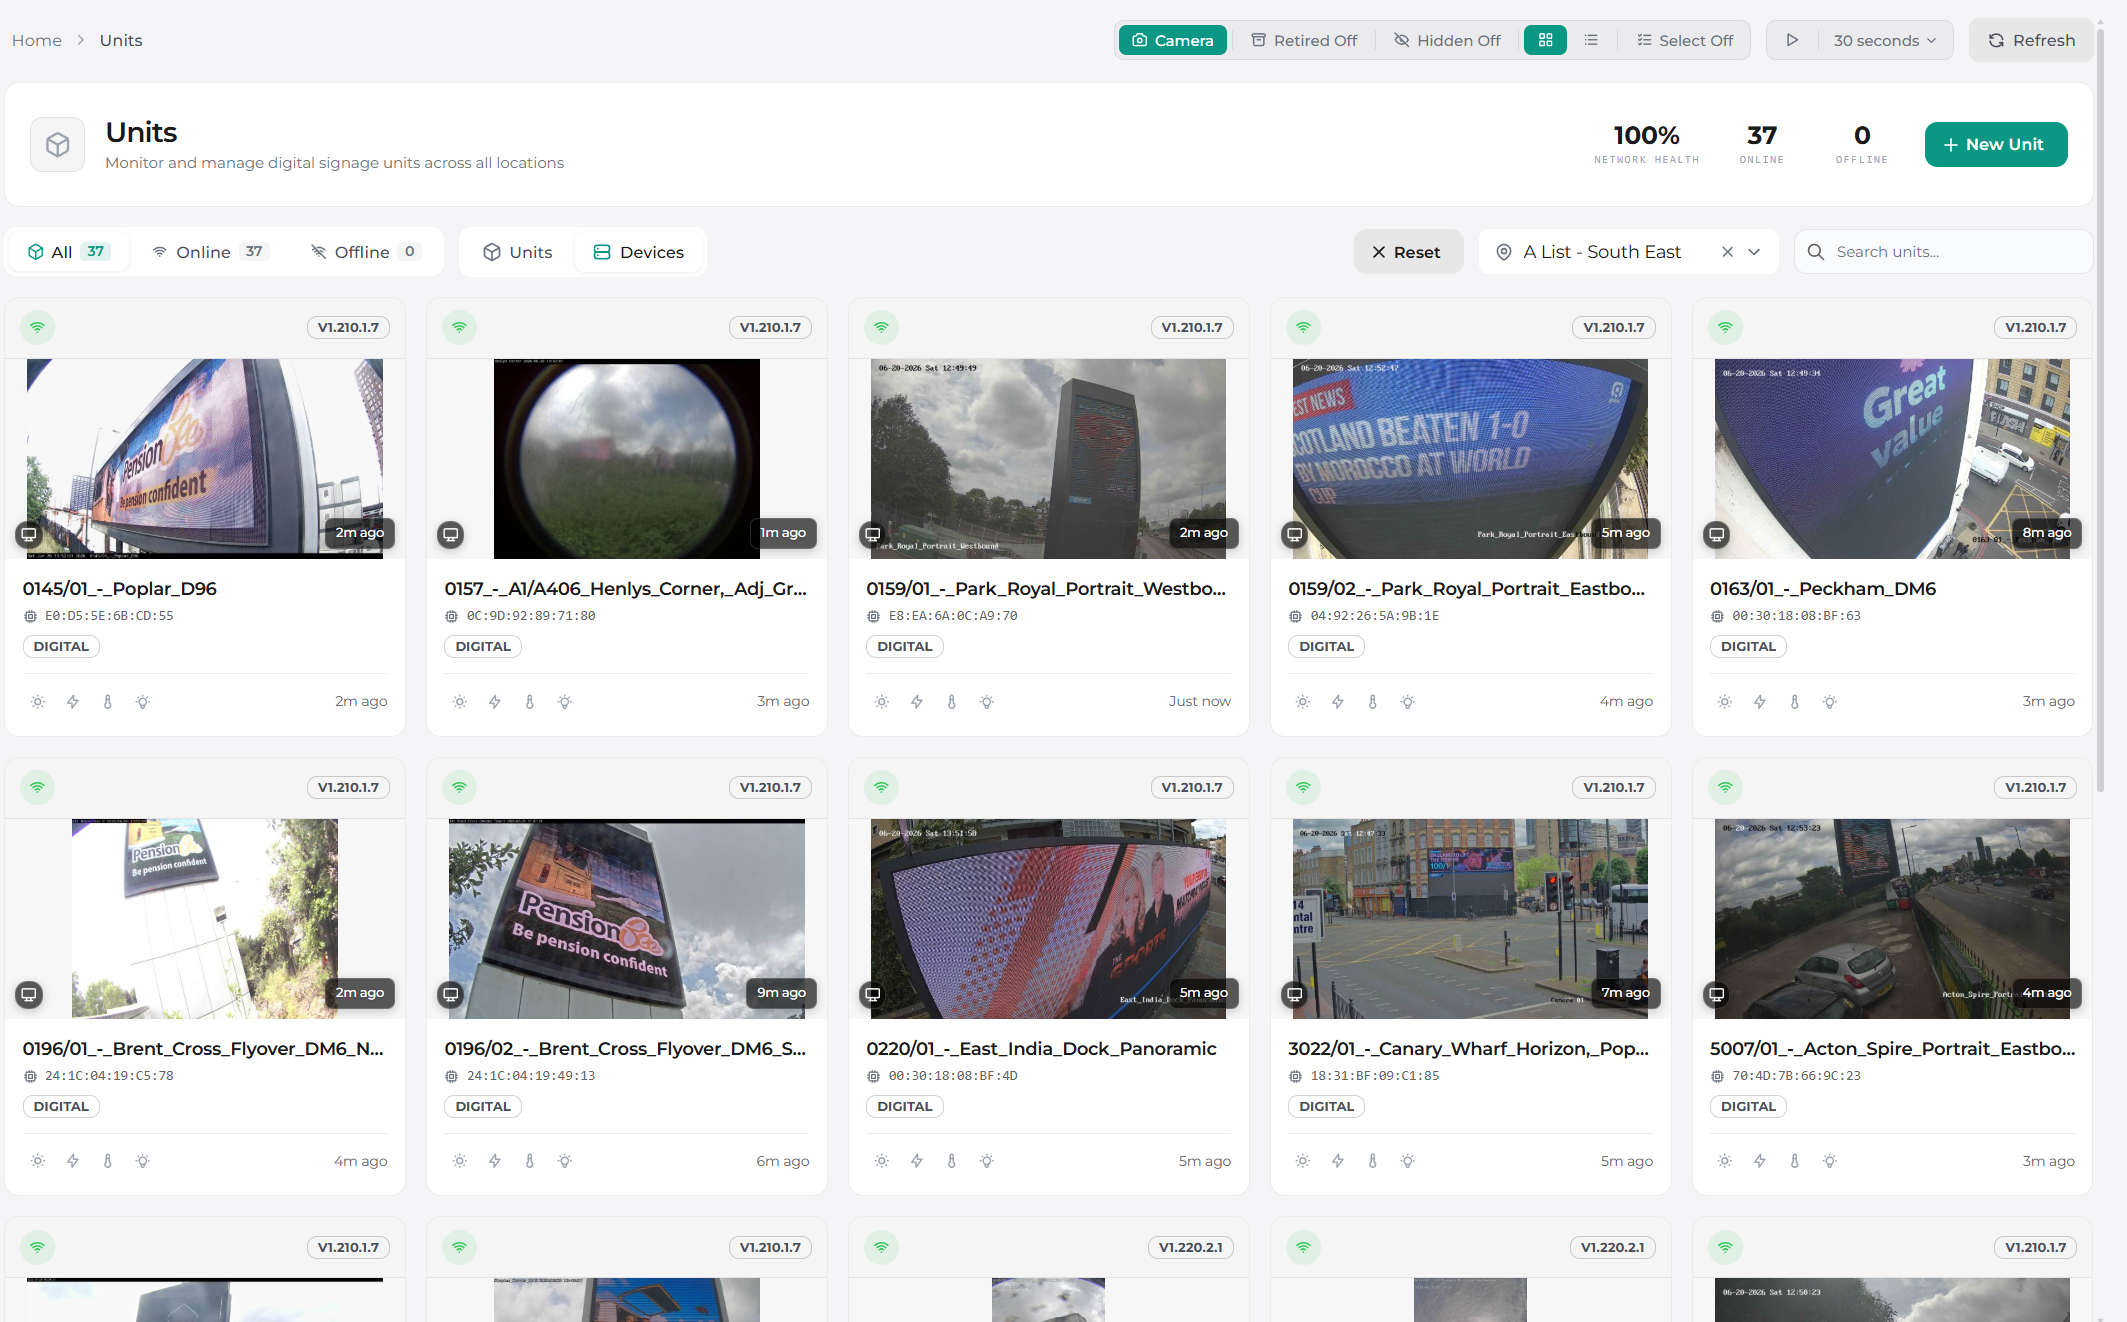This screenshot has width=2127, height=1322.
Task: Open Peckham_DM6 camera thumbnail
Action: (x=1892, y=458)
